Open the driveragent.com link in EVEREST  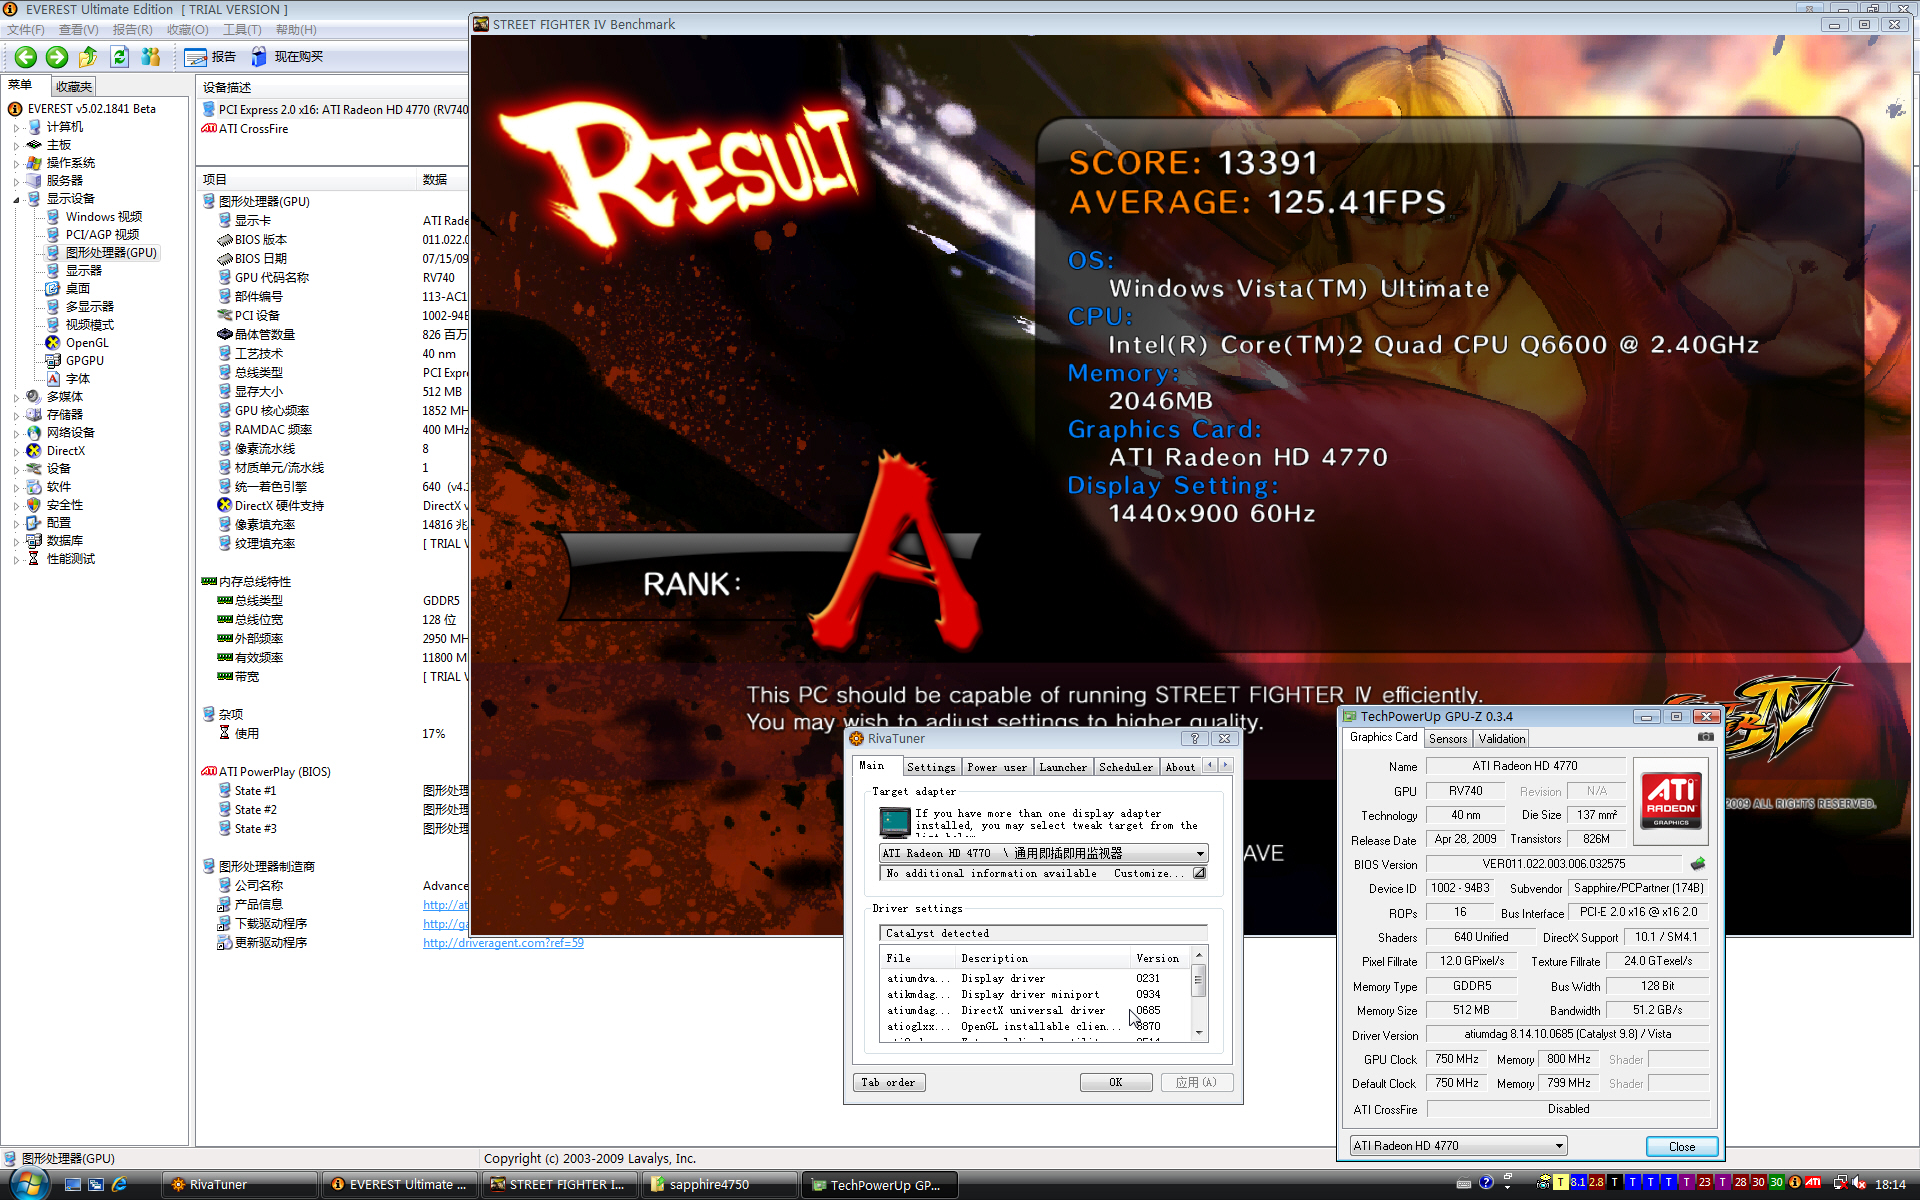point(503,943)
